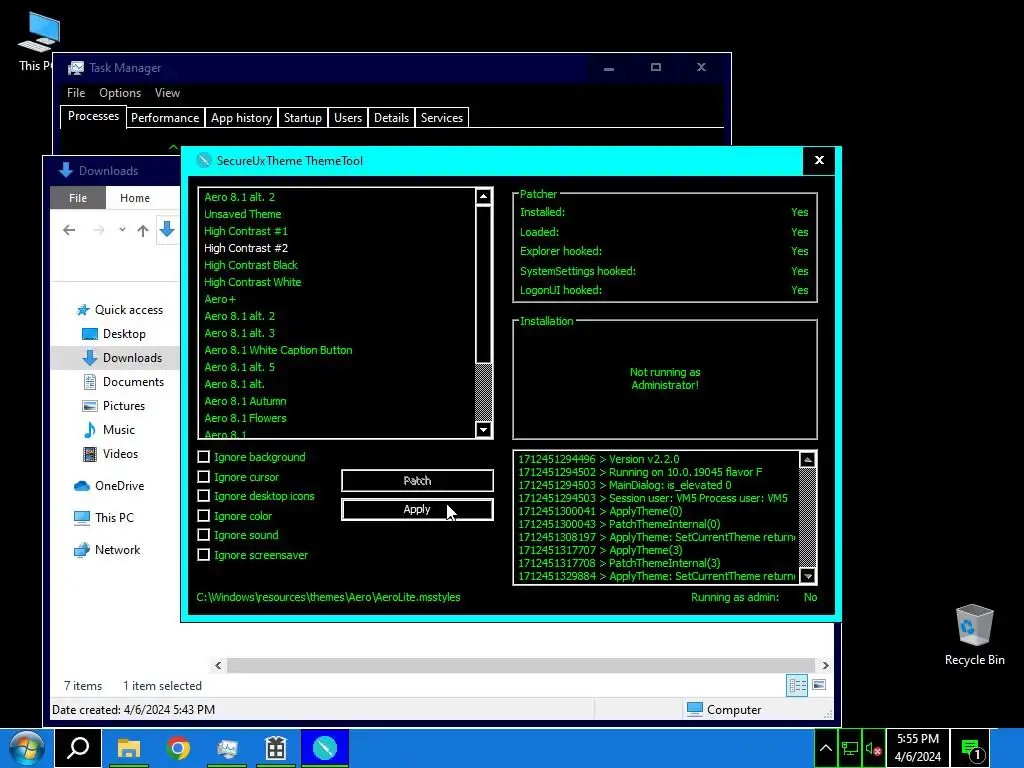Switch Explorer to details view icon
This screenshot has height=768, width=1024.
(x=797, y=685)
